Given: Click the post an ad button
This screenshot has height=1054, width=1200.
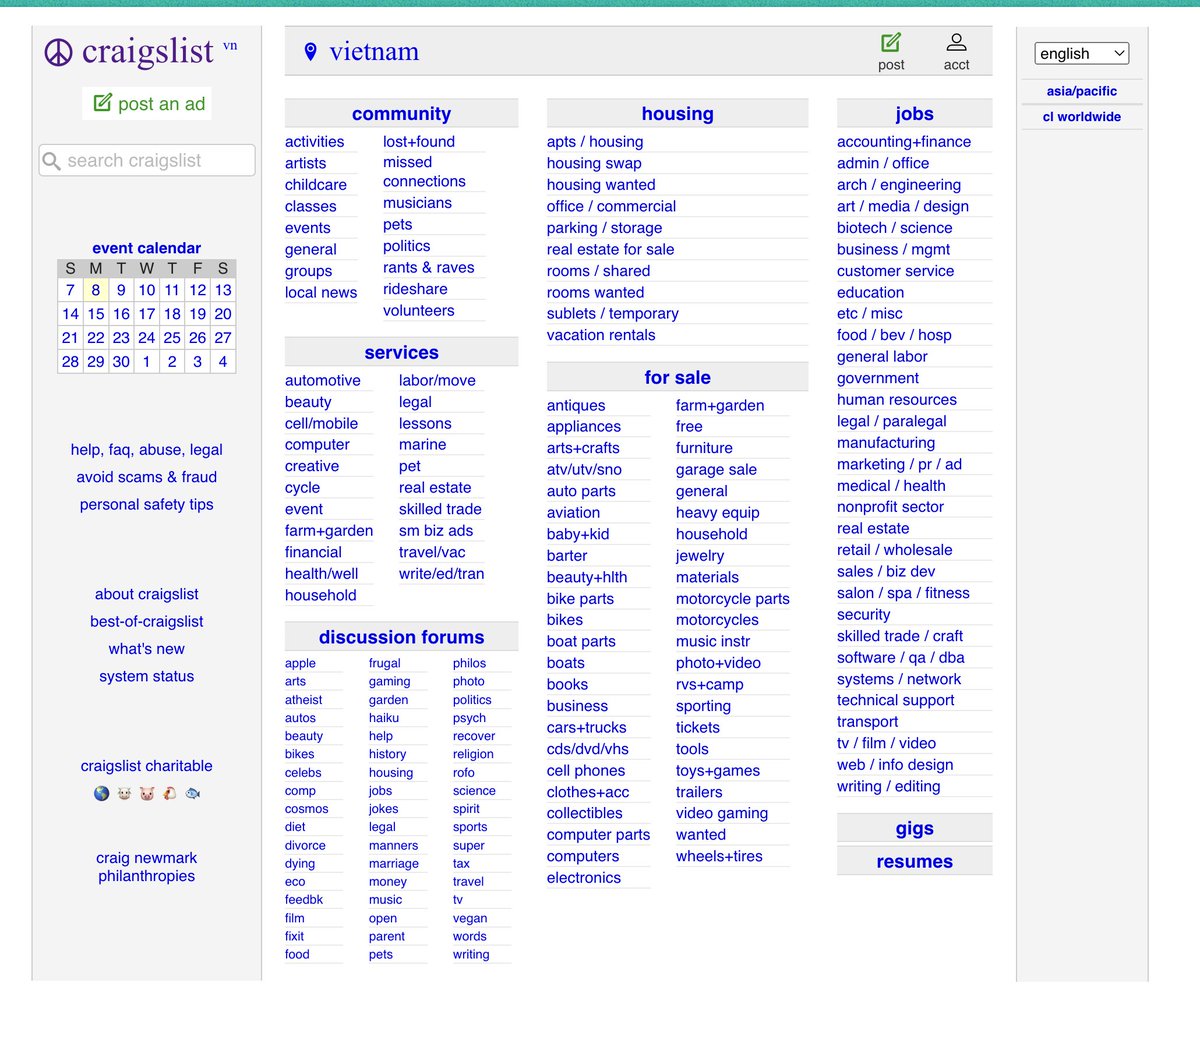Looking at the screenshot, I should click(147, 104).
